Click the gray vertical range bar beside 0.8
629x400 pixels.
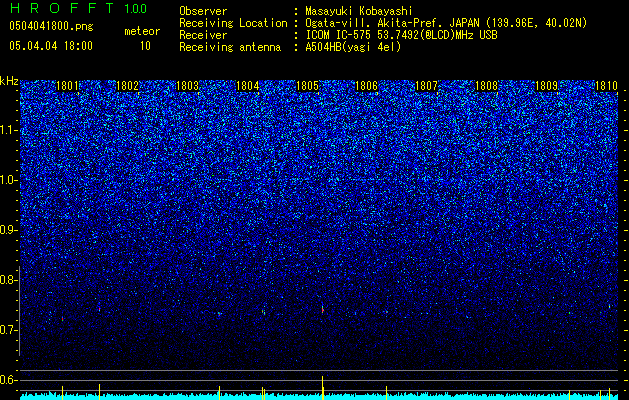pyautogui.click(x=20, y=311)
